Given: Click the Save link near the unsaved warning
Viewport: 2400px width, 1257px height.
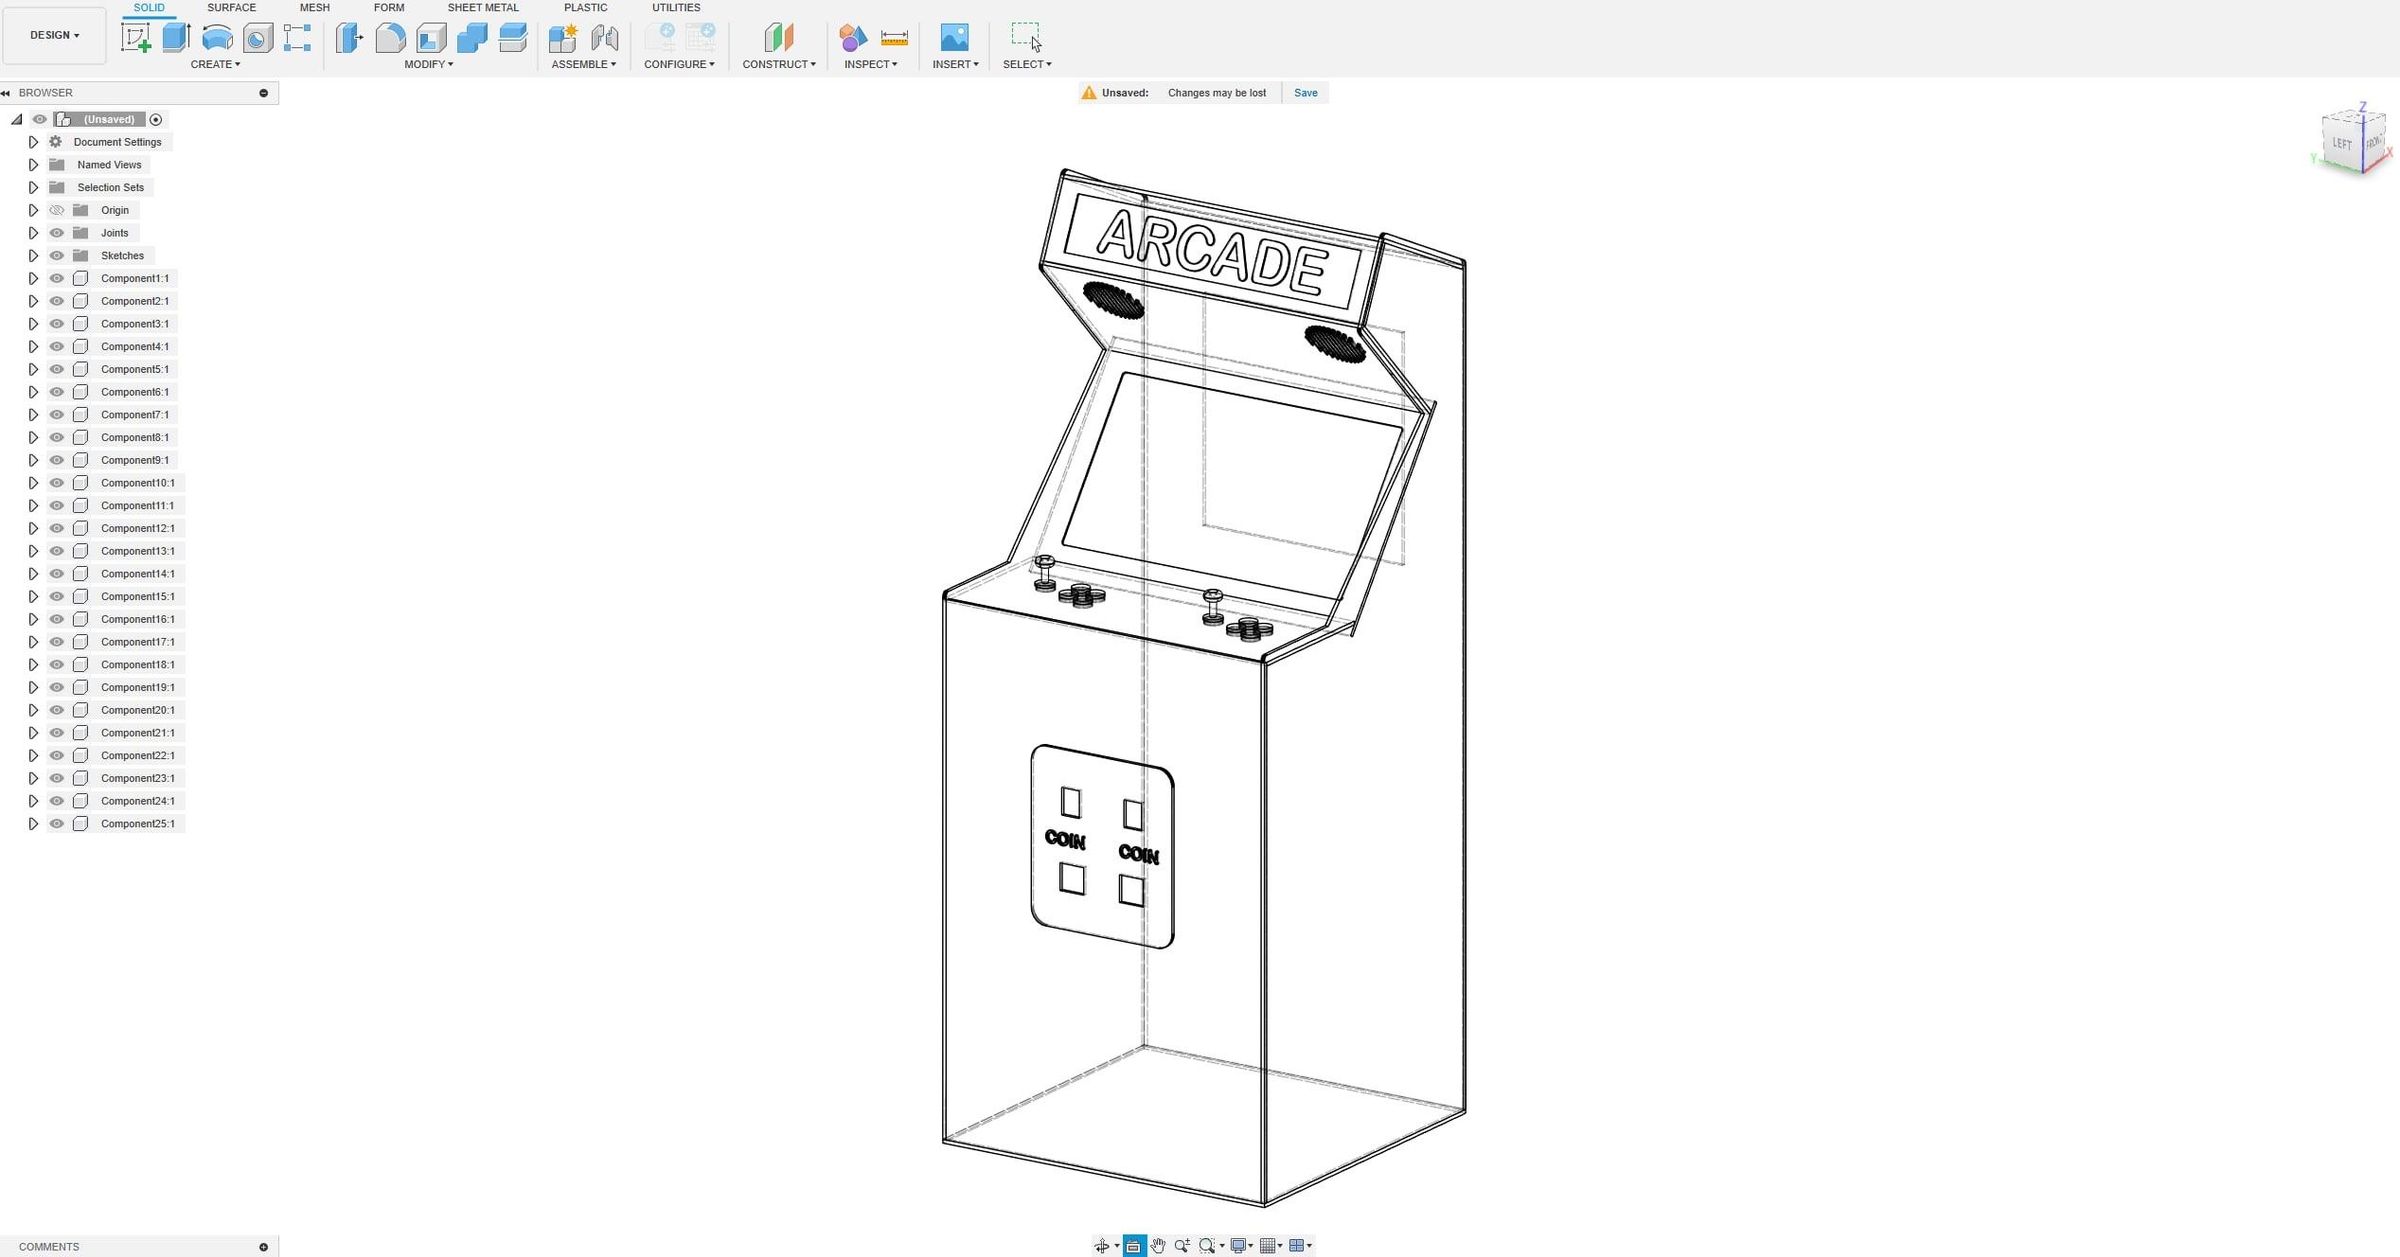Looking at the screenshot, I should tap(1305, 92).
